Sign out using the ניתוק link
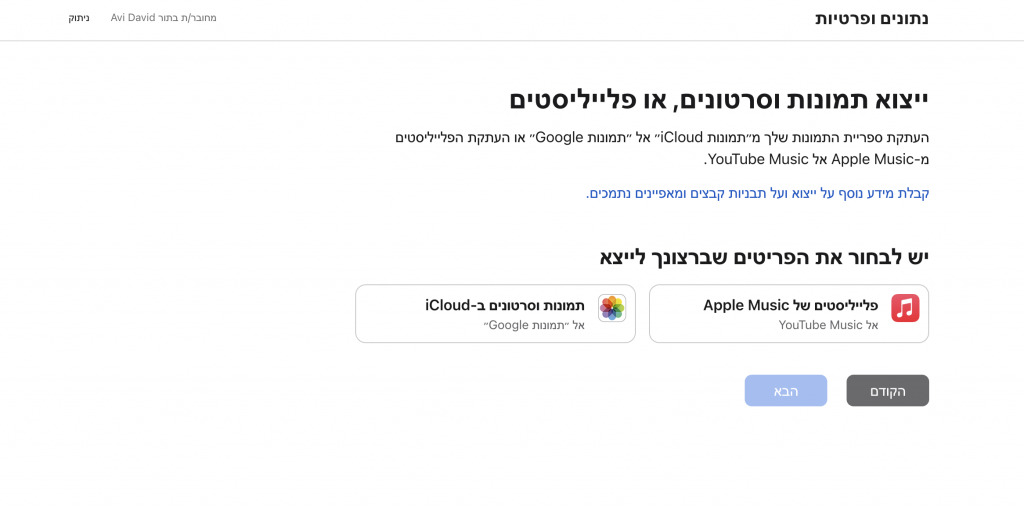 click(79, 18)
